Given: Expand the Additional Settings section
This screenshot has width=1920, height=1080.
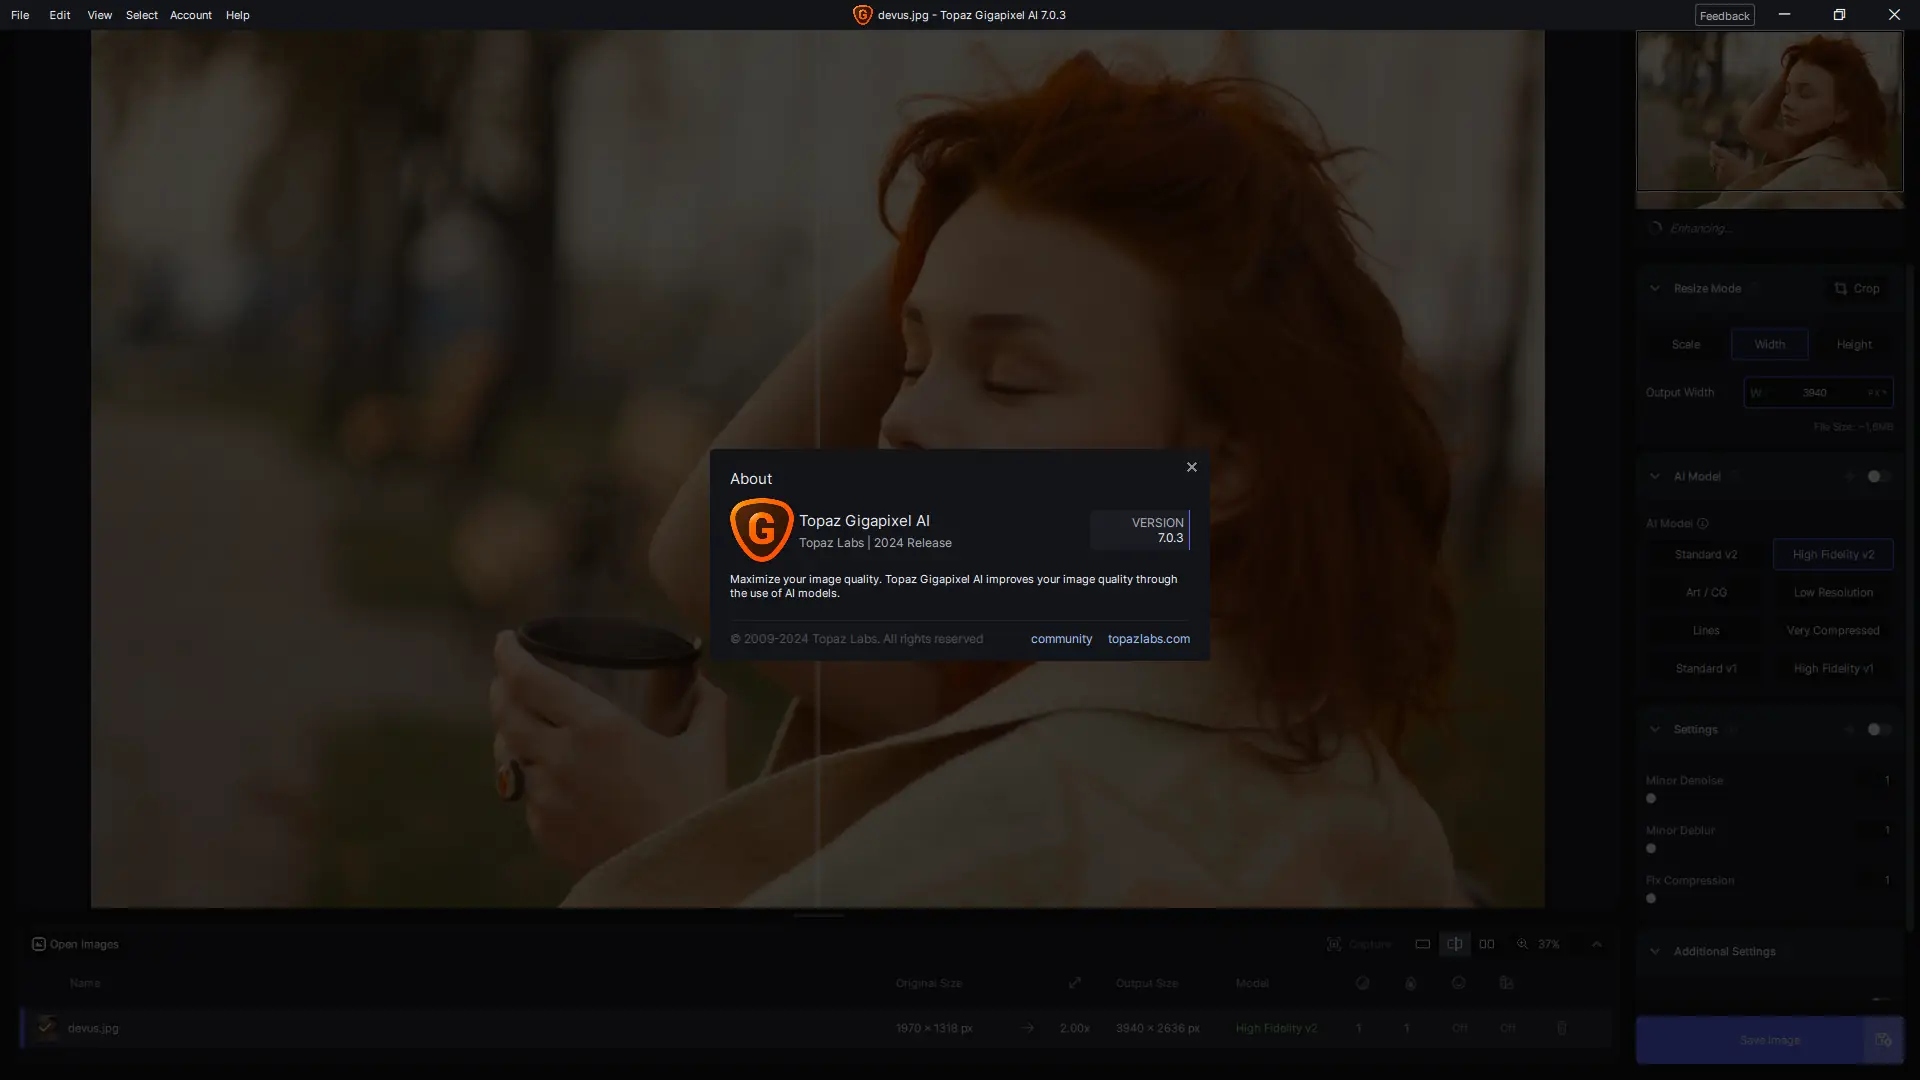Looking at the screenshot, I should tap(1655, 951).
